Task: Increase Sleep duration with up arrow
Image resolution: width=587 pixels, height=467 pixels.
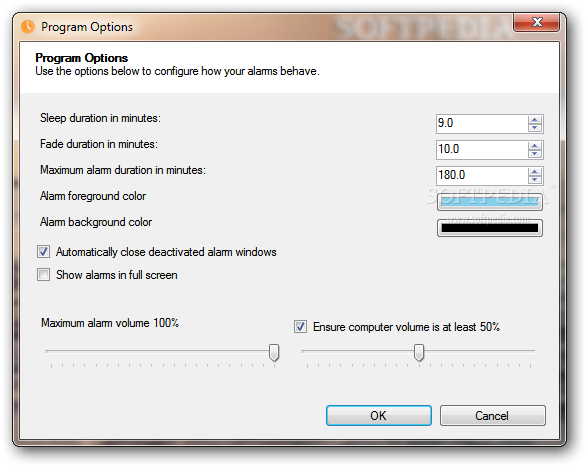Action: point(535,120)
